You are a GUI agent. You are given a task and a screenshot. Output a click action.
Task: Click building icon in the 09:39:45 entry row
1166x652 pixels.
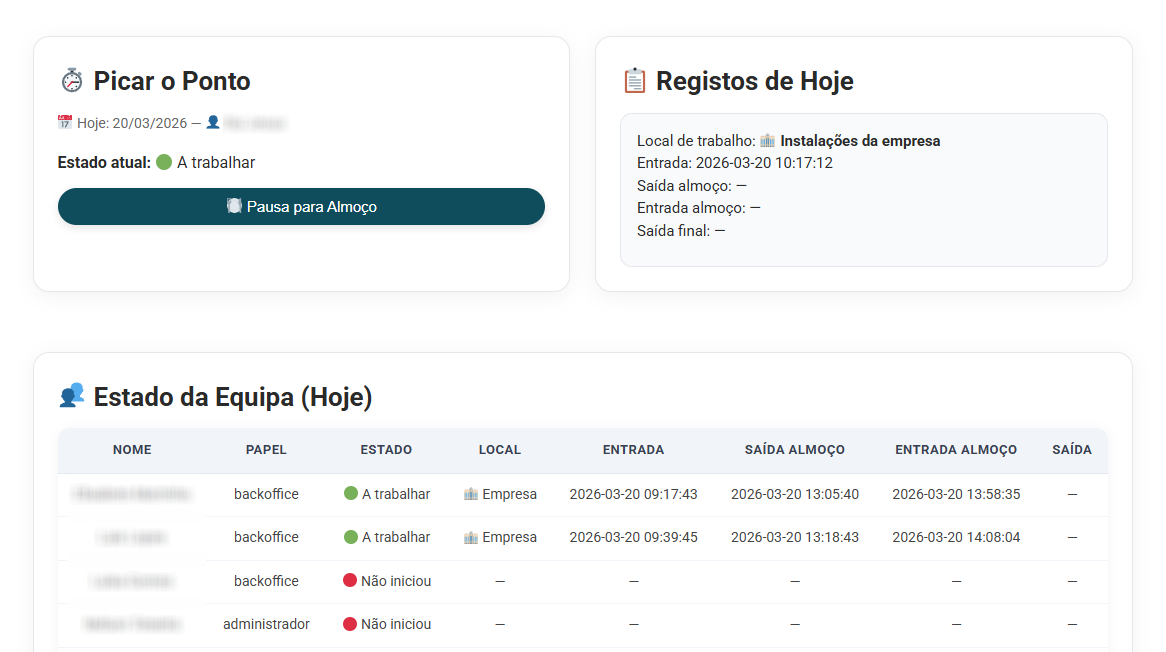[x=471, y=537]
